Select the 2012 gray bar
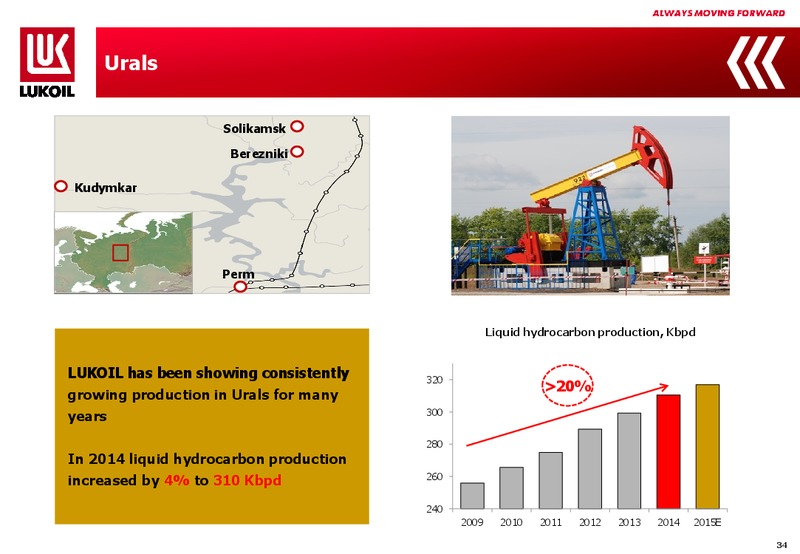Screen dimensions: 800x554 590,469
